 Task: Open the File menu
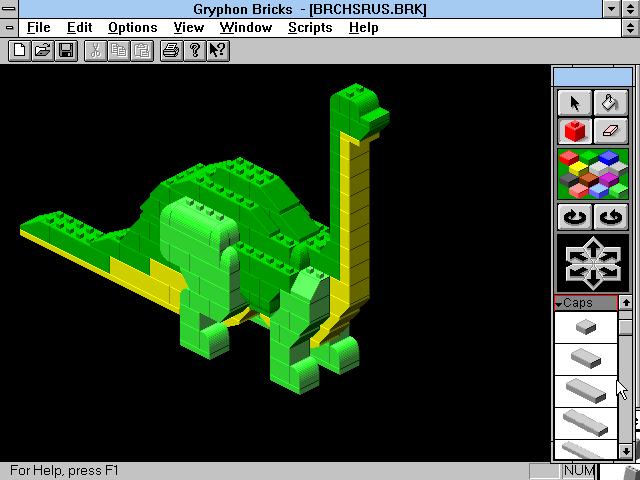(38, 28)
